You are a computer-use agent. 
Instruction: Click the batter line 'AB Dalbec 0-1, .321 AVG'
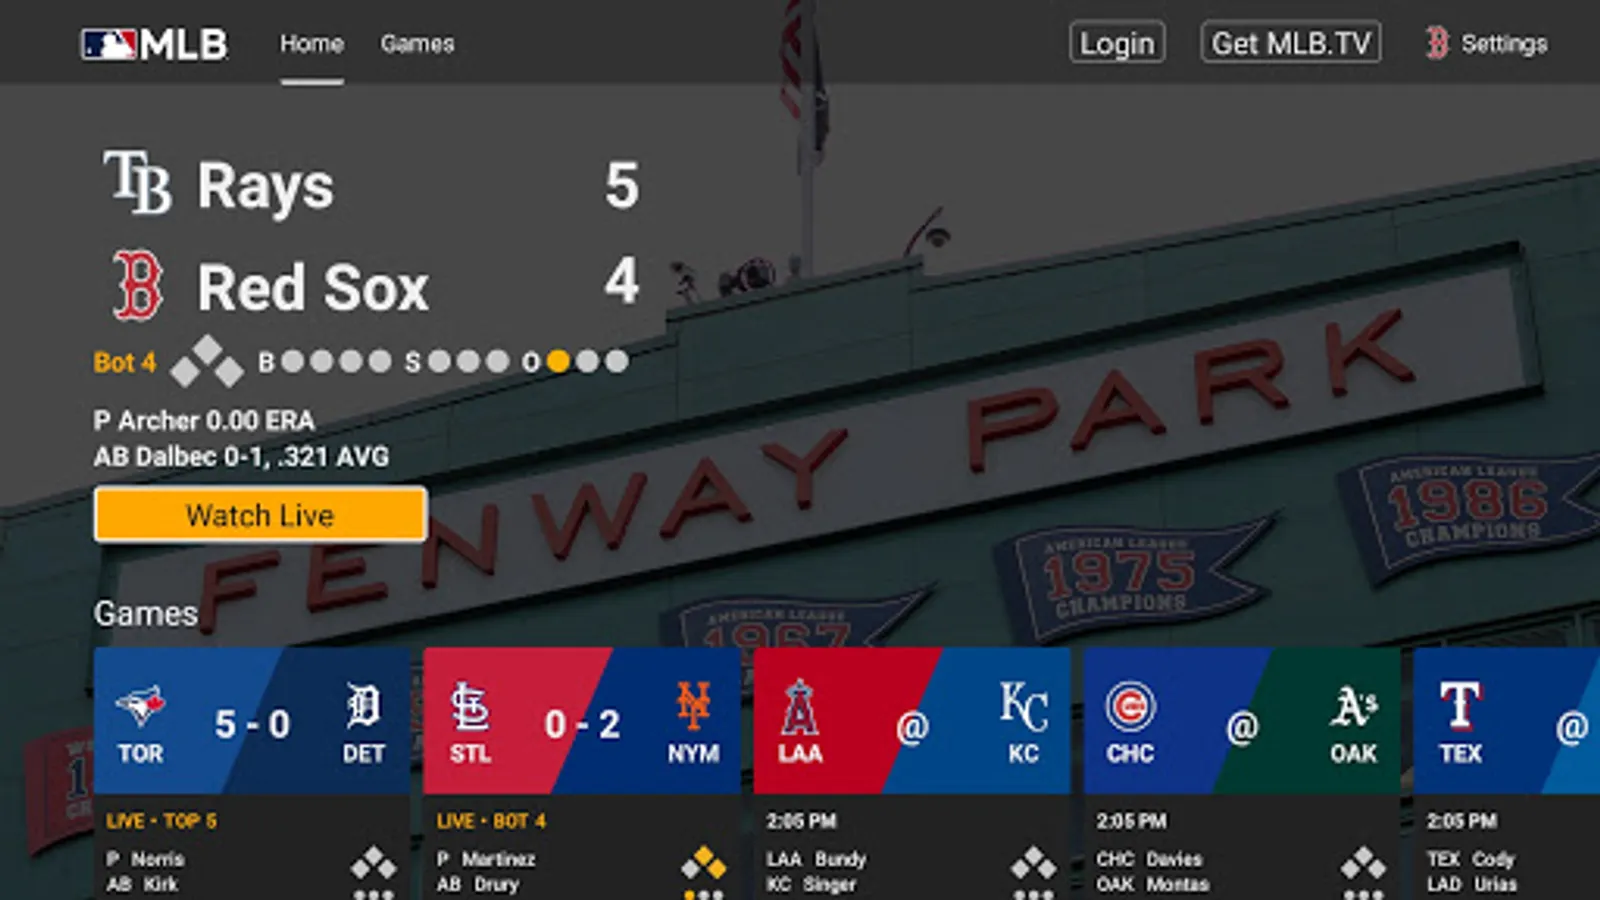click(241, 456)
